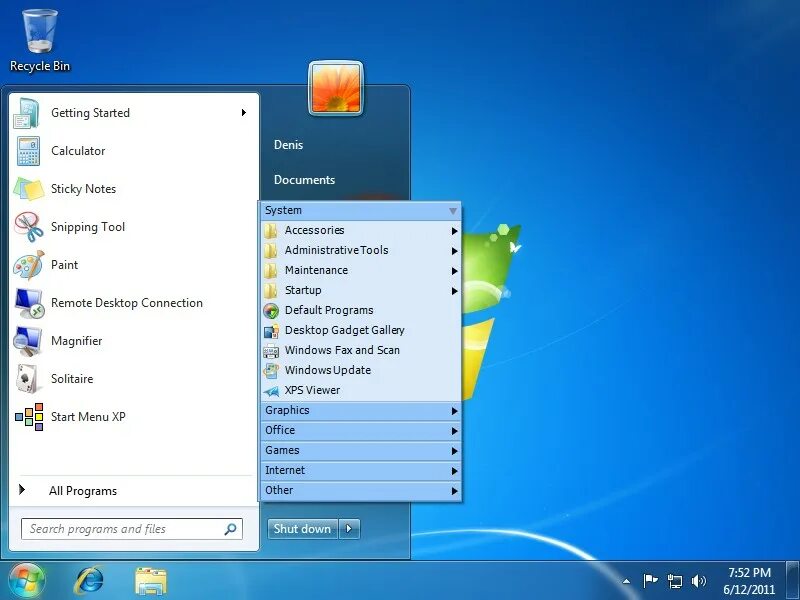Select Windows Fax and Scan label

point(342,351)
